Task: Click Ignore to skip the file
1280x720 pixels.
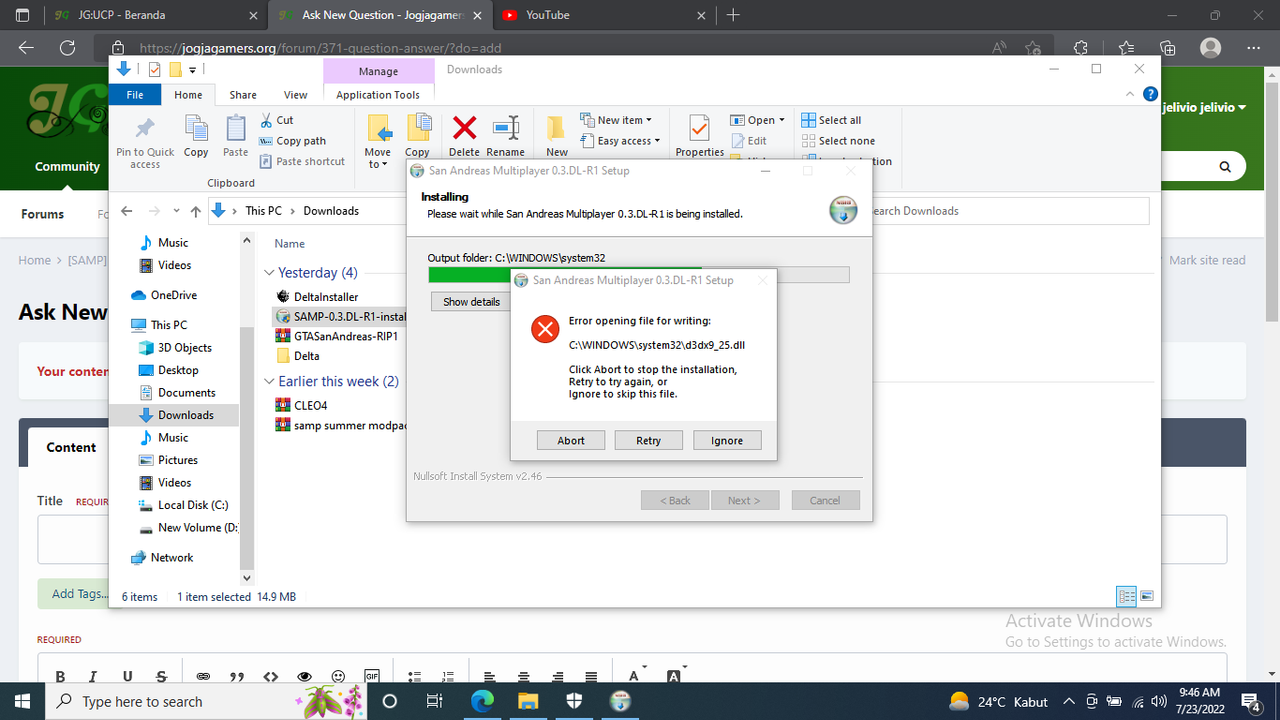Action: [x=727, y=440]
